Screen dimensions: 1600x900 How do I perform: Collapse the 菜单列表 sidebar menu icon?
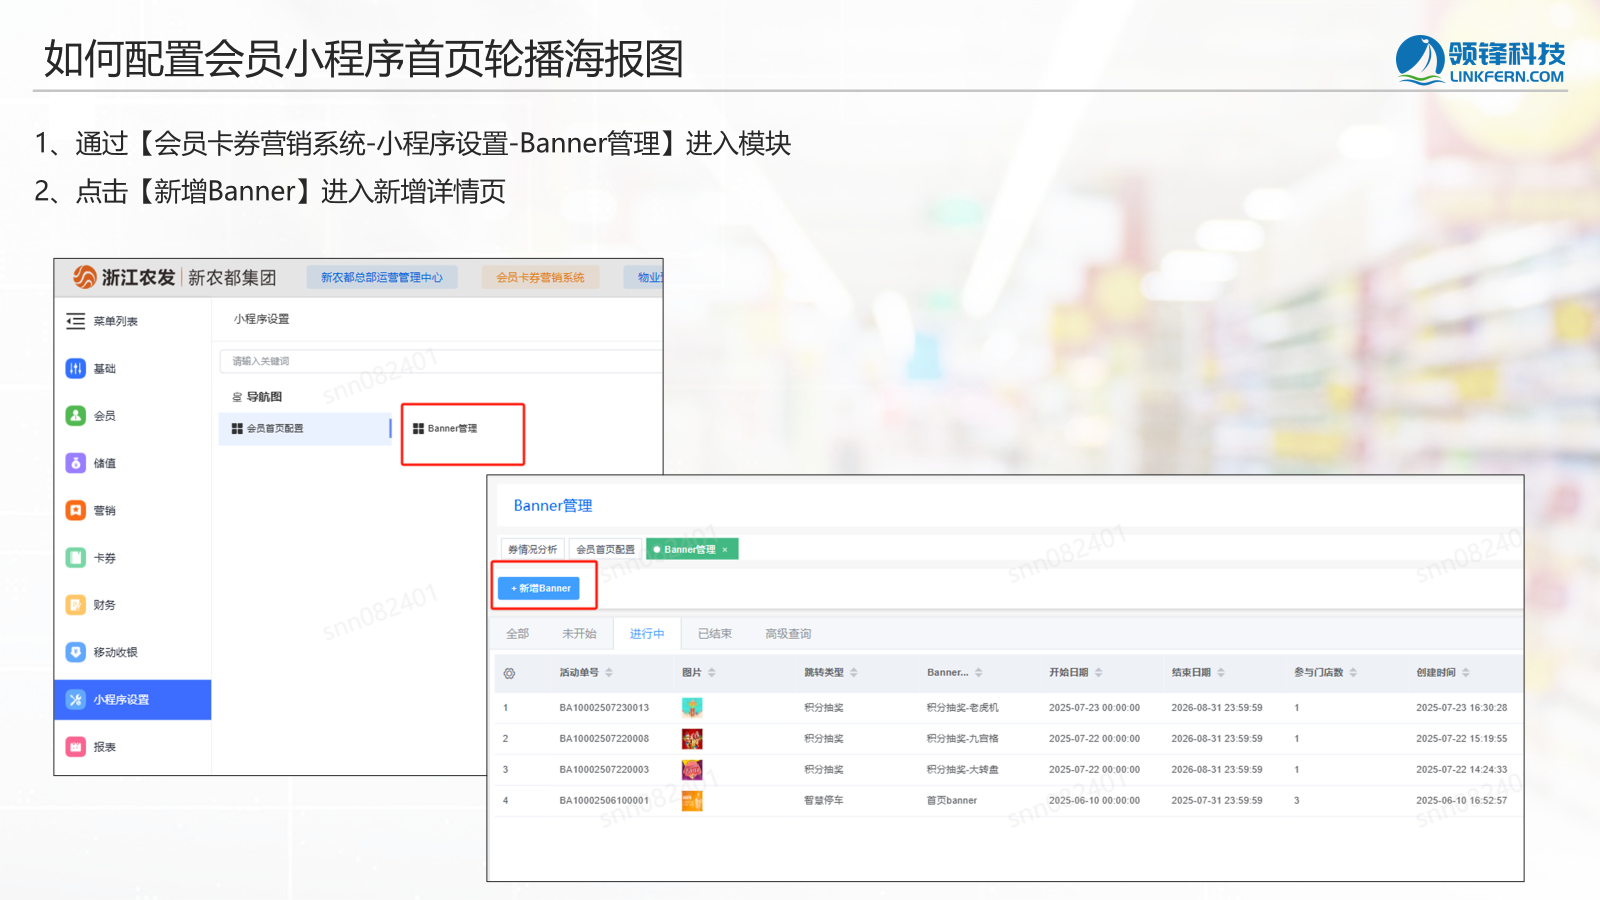(75, 321)
